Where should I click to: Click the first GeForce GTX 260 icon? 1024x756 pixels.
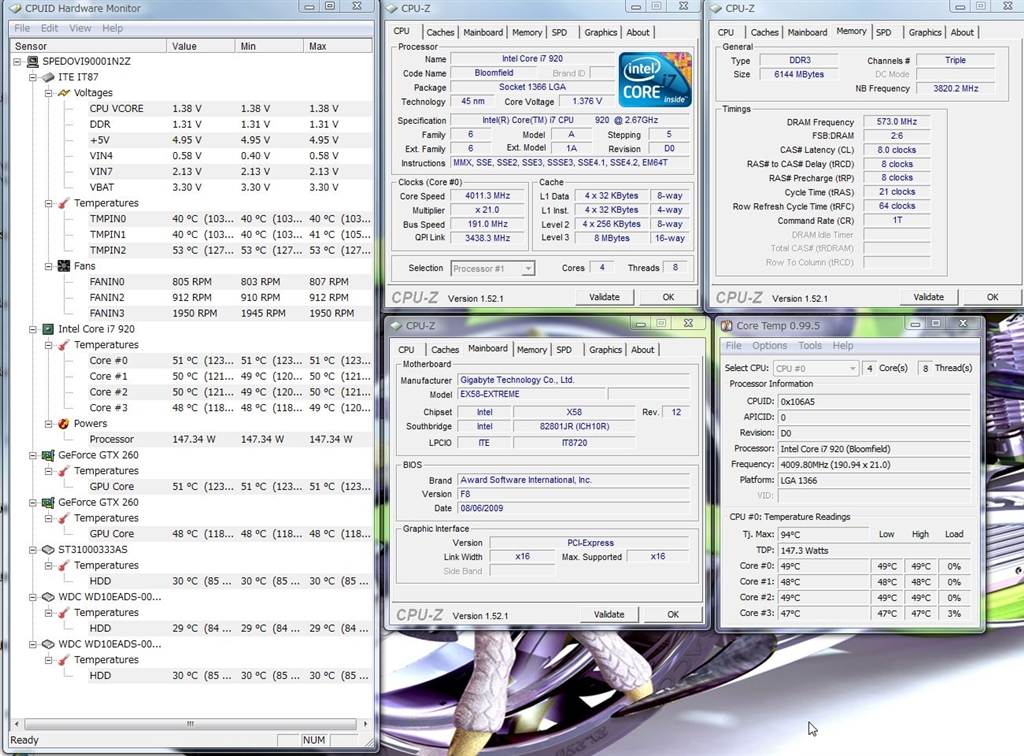point(47,455)
